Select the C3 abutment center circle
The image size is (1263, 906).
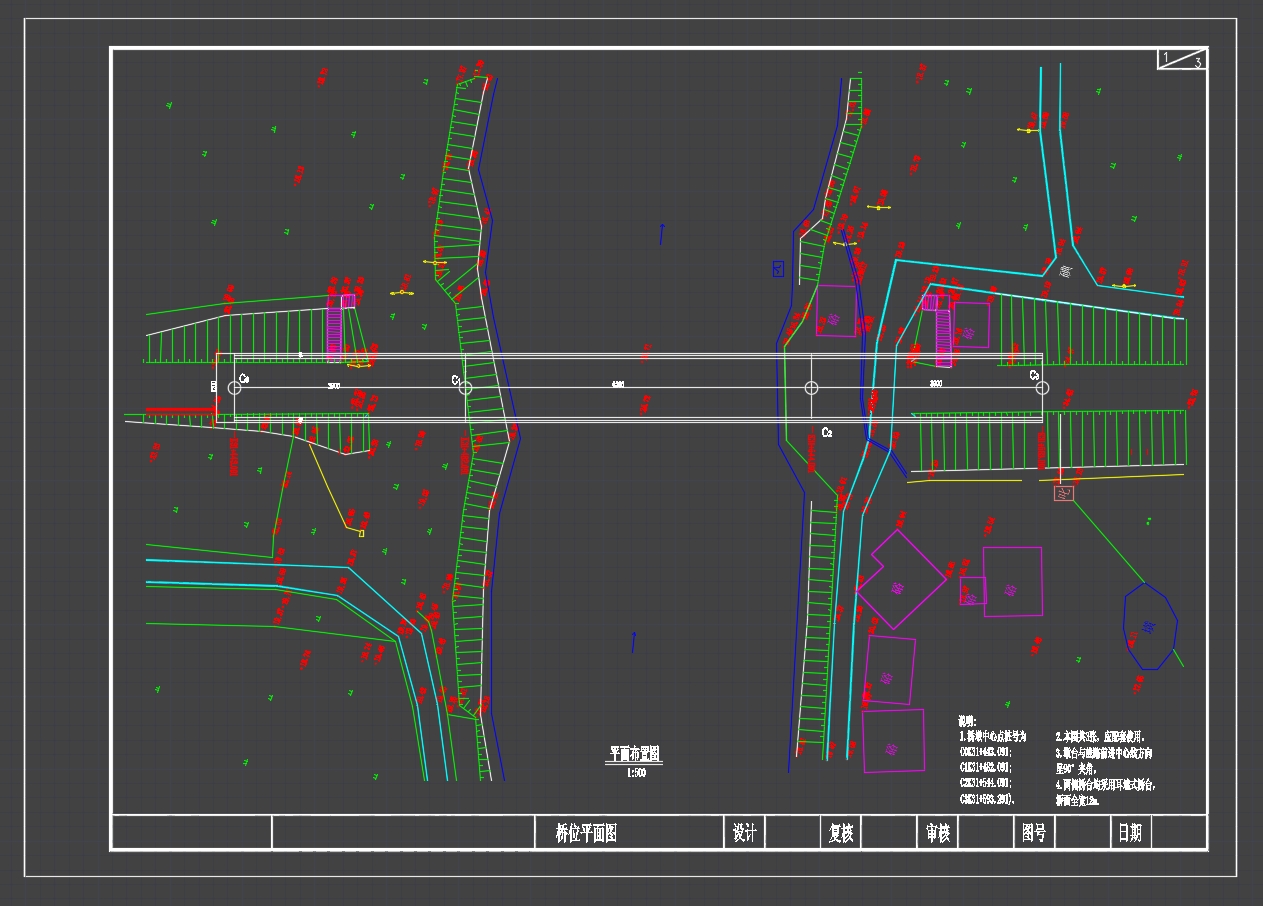[x=1042, y=388]
